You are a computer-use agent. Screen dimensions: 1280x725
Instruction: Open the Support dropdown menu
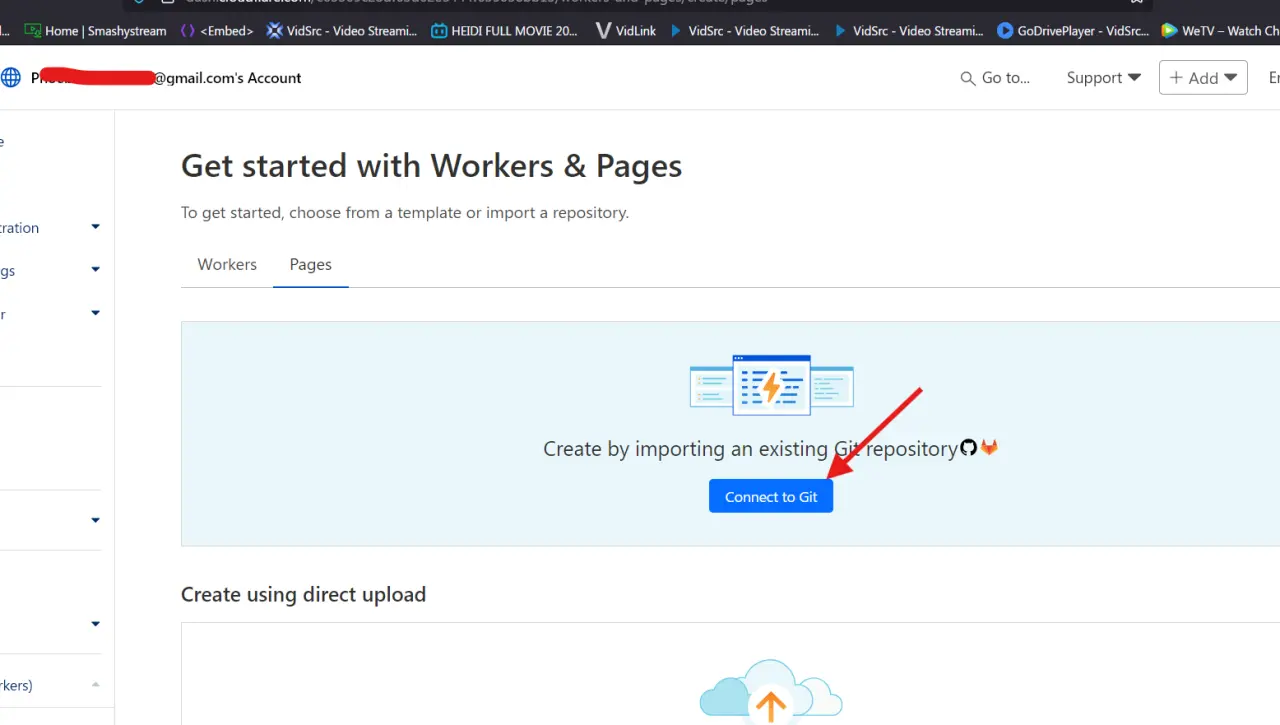point(1104,78)
